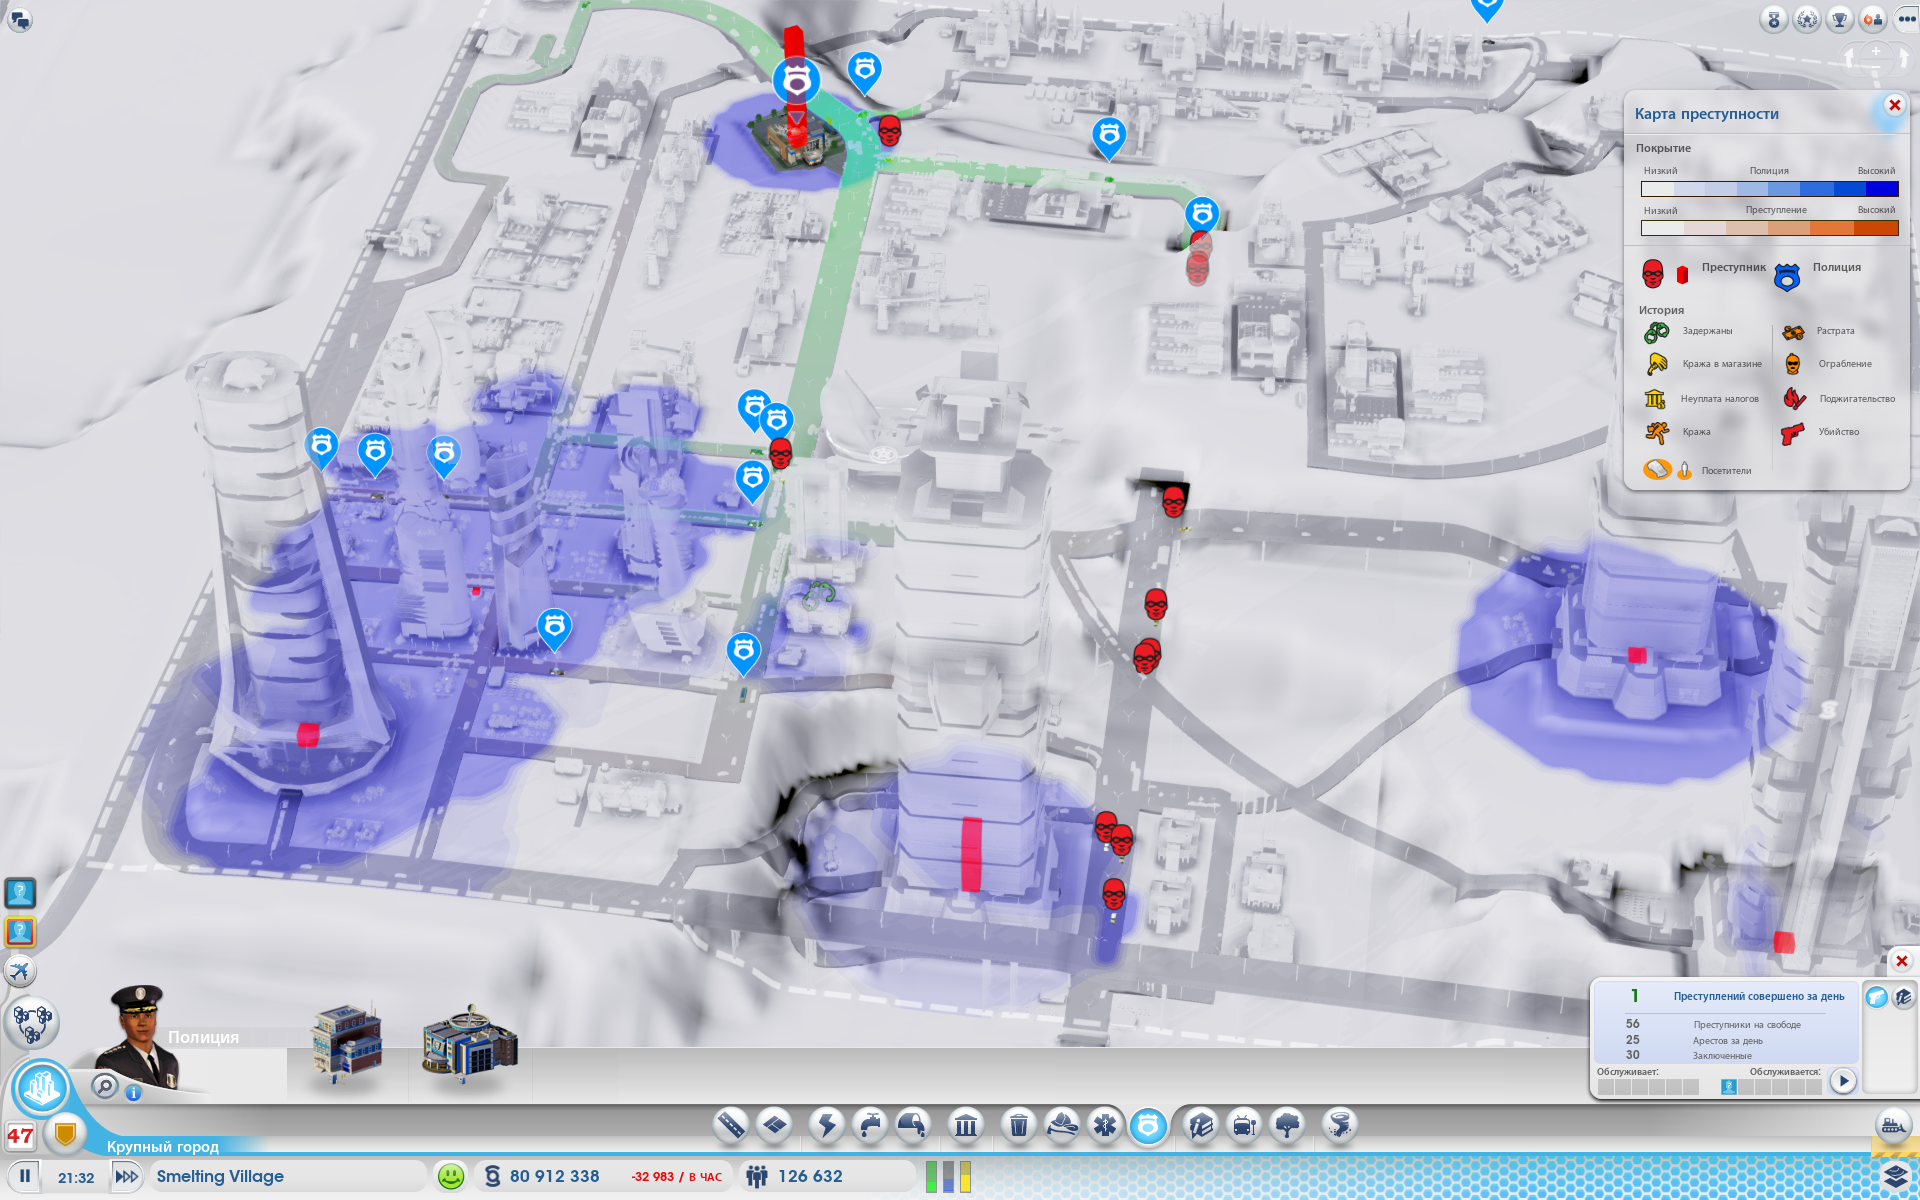Image resolution: width=1920 pixels, height=1200 pixels.
Task: Click the Растрата legend entry
Action: pyautogui.click(x=1818, y=332)
